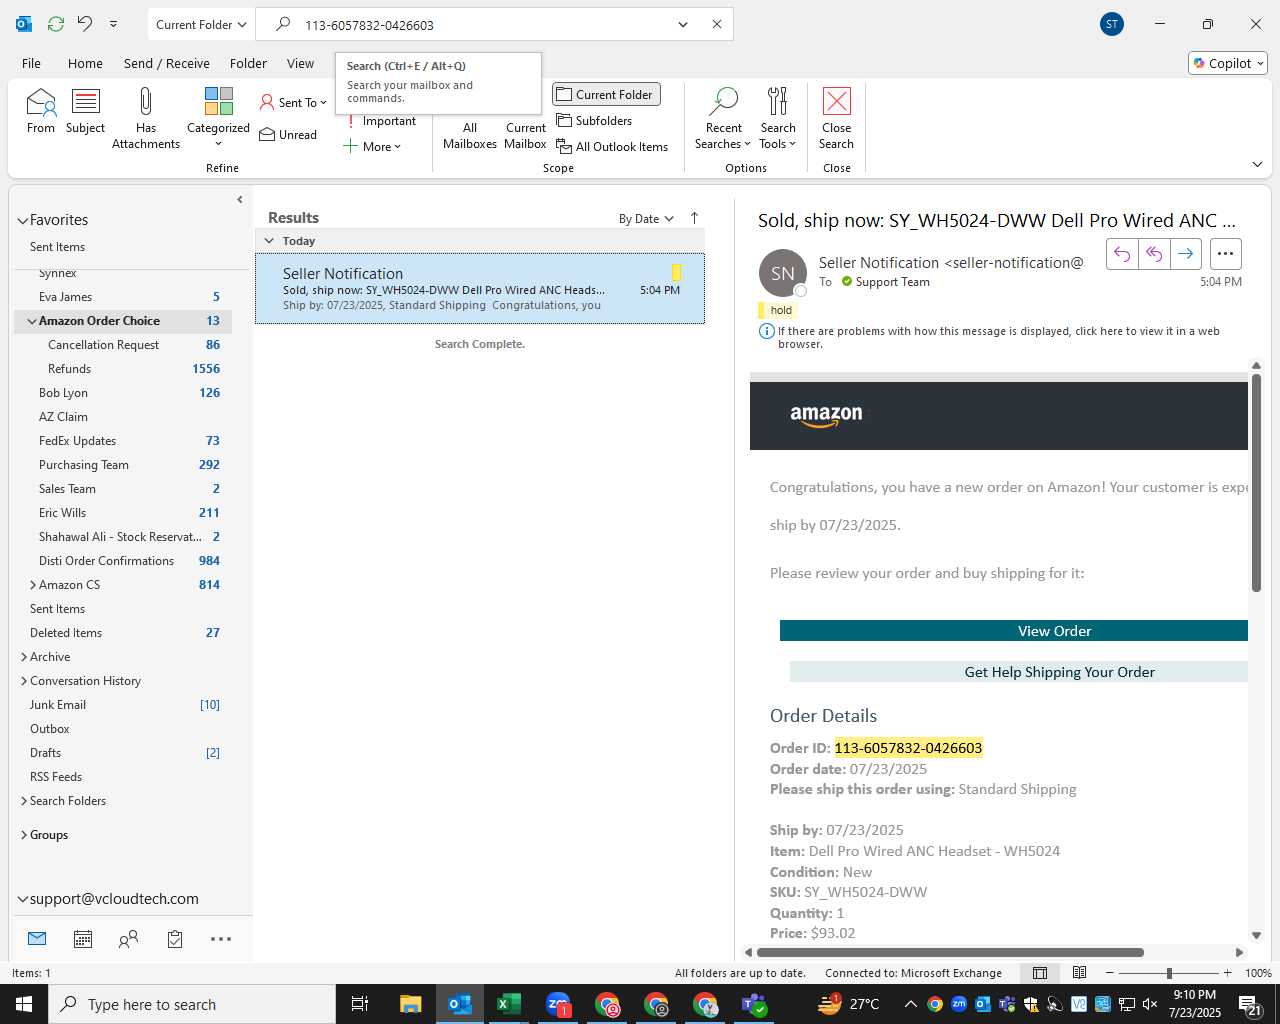Reverse sort order arrow in Results

(694, 218)
